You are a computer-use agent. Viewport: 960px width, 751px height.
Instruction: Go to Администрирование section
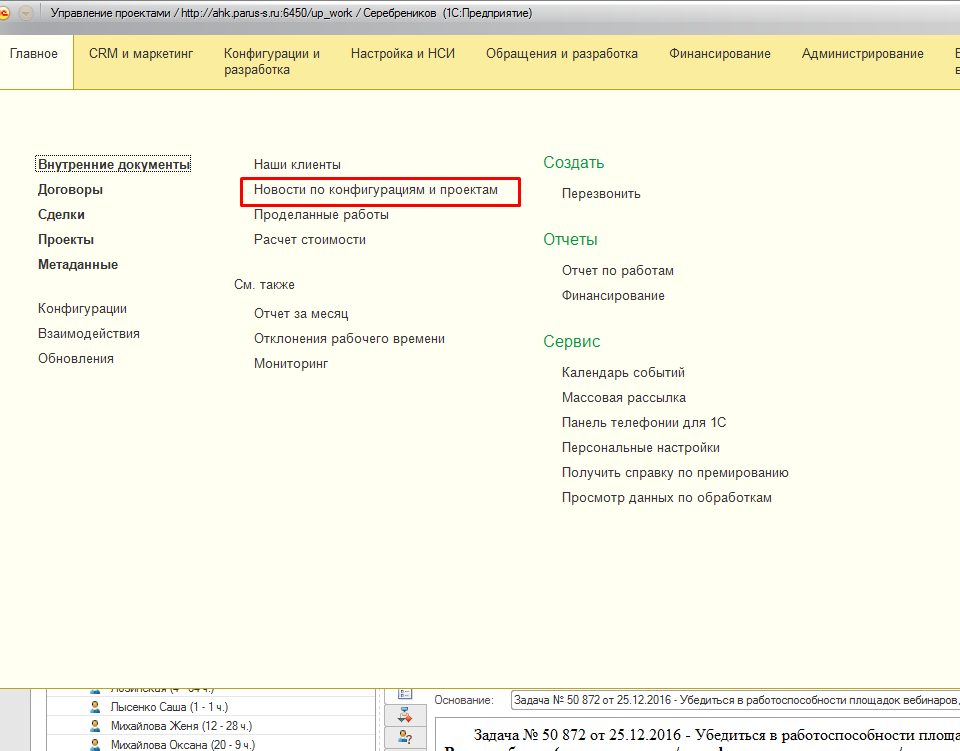(x=862, y=54)
